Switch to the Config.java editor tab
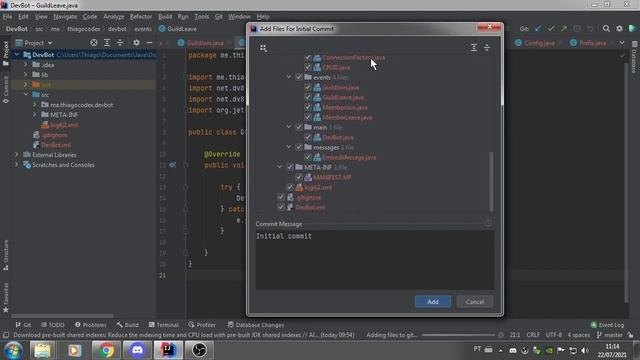Image resolution: width=640 pixels, height=360 pixels. coord(539,43)
